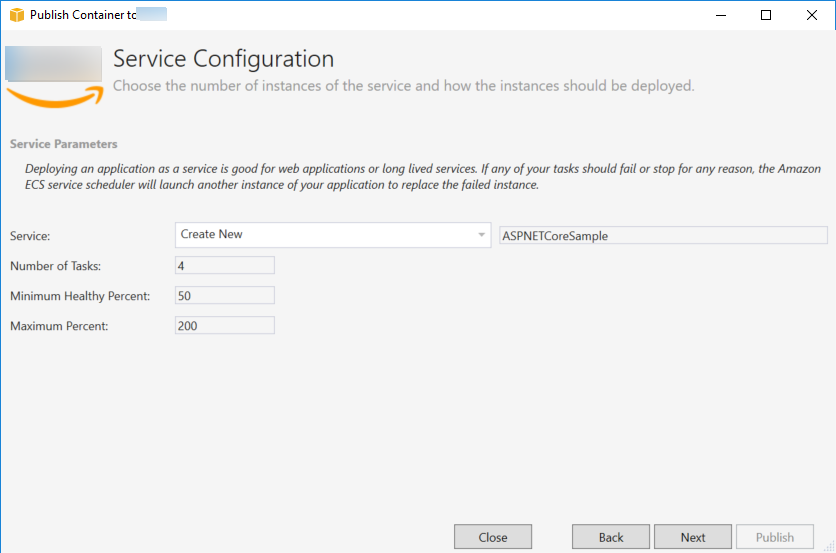This screenshot has height=553, width=836.
Task: Close the window using the title bar X
Action: (812, 15)
